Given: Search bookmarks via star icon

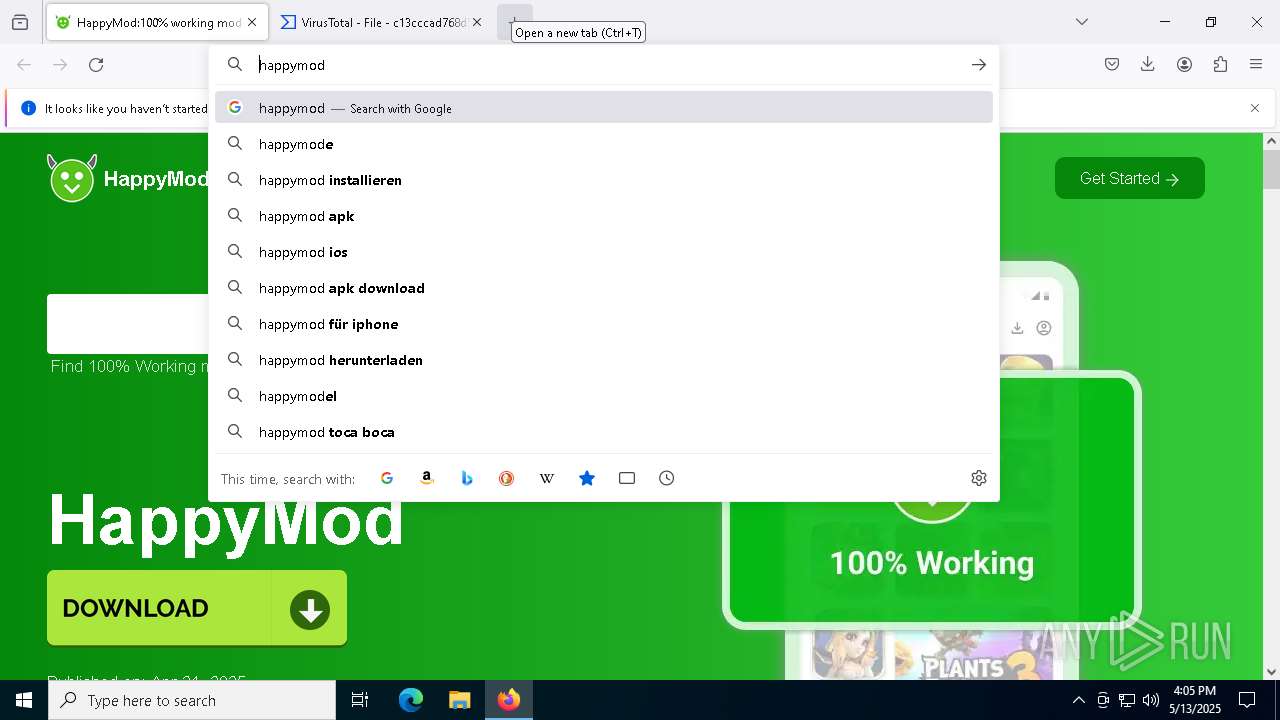Looking at the screenshot, I should [587, 478].
